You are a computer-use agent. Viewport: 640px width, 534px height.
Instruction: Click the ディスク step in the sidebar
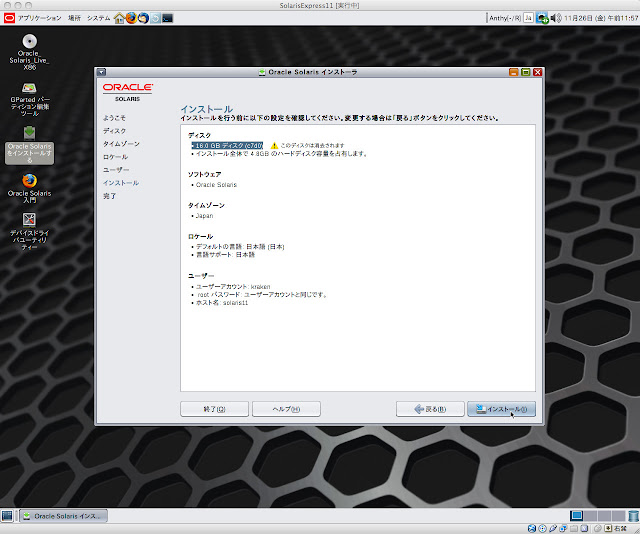114,131
